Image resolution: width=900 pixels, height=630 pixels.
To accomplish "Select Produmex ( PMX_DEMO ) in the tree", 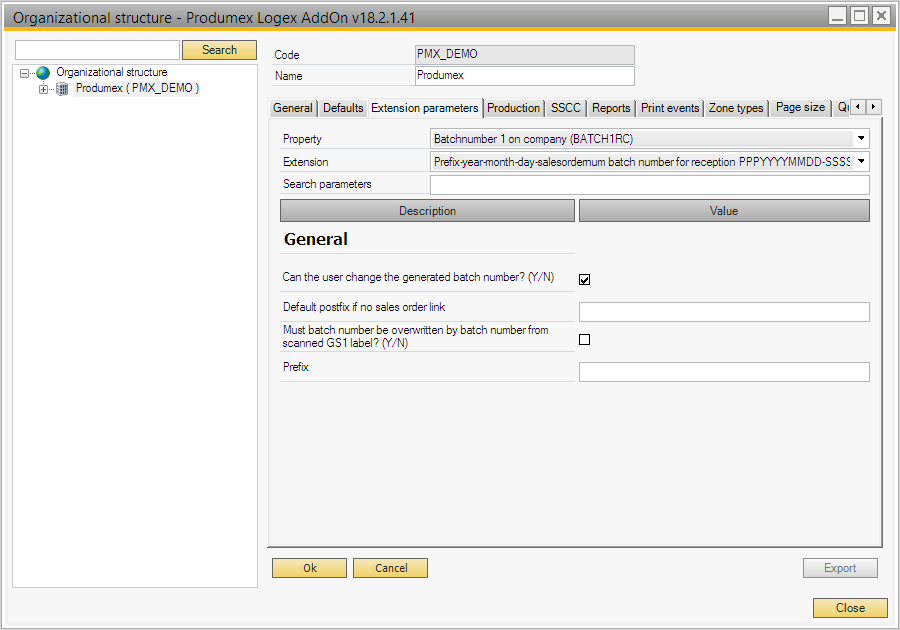I will (x=137, y=89).
